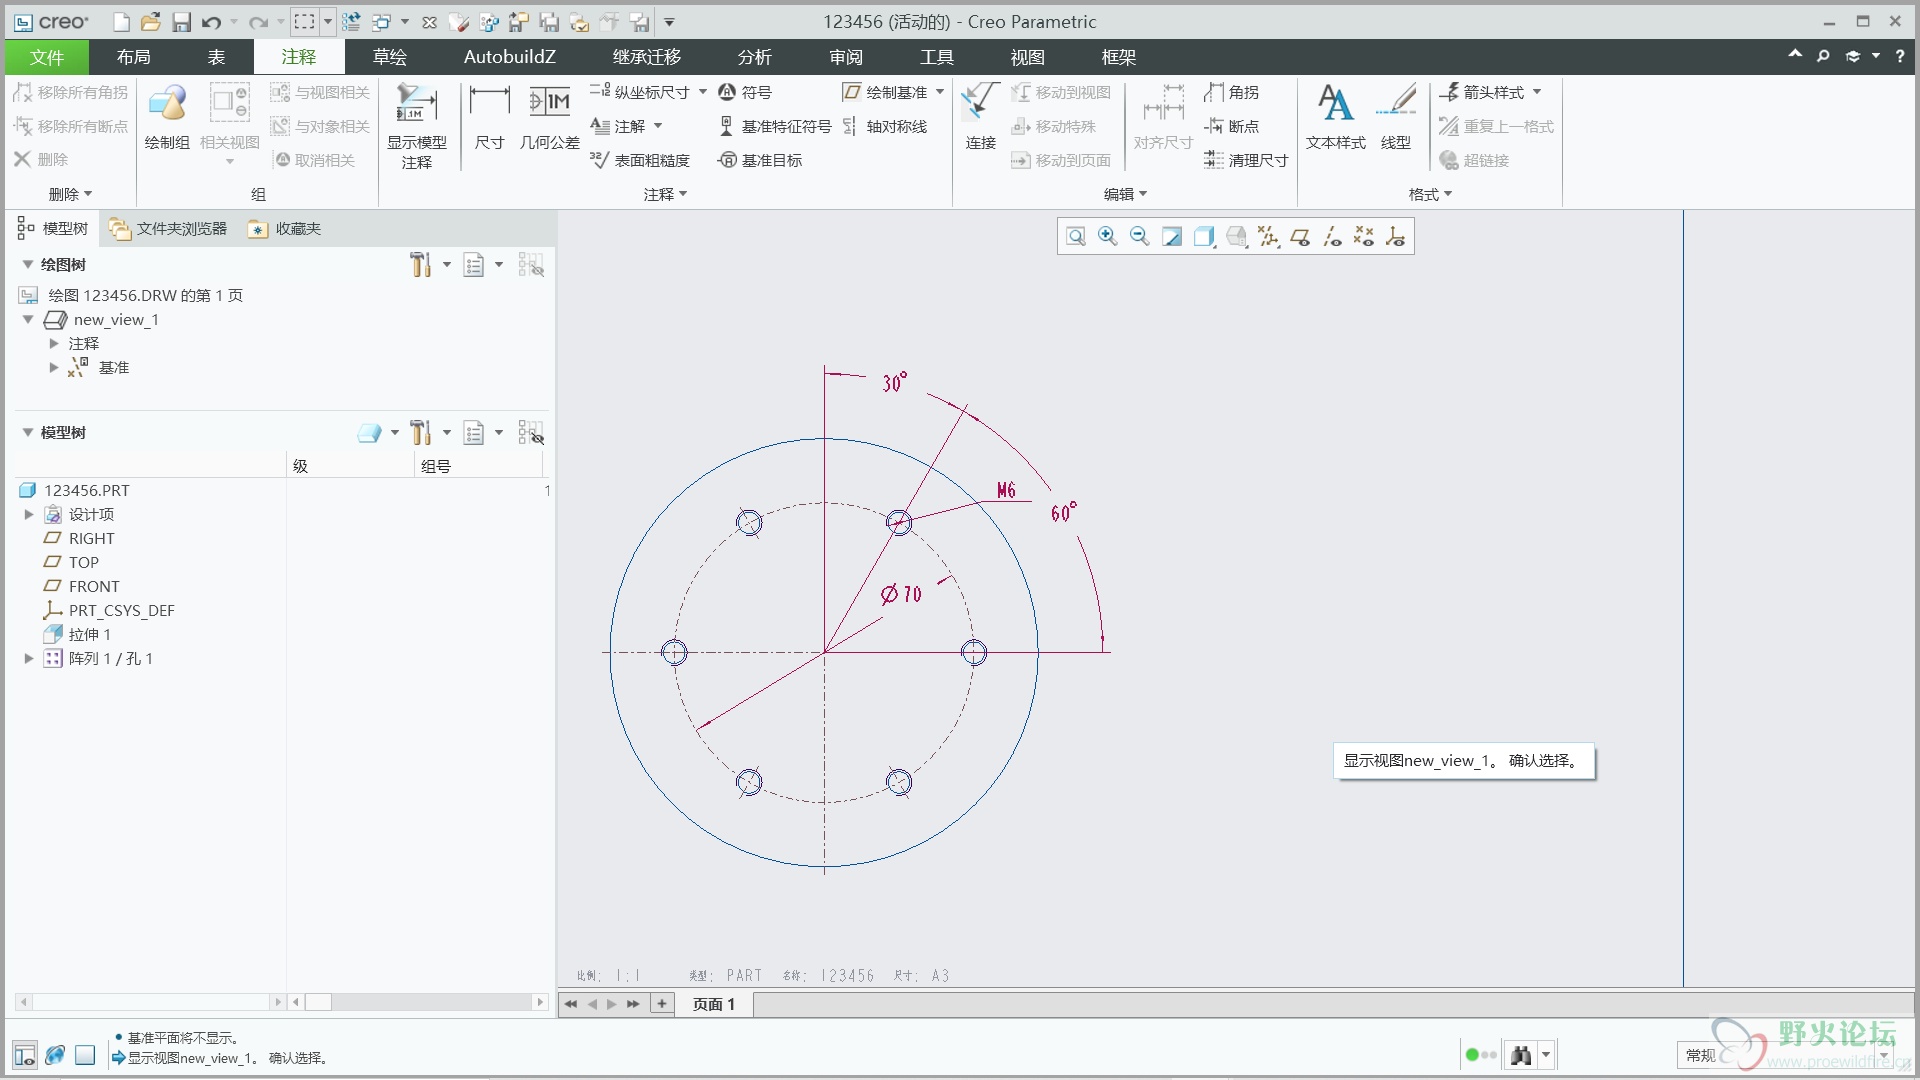The height and width of the screenshot is (1080, 1920).
Task: Collapse the ribbon with the up-arrow icon
Action: coord(1795,56)
